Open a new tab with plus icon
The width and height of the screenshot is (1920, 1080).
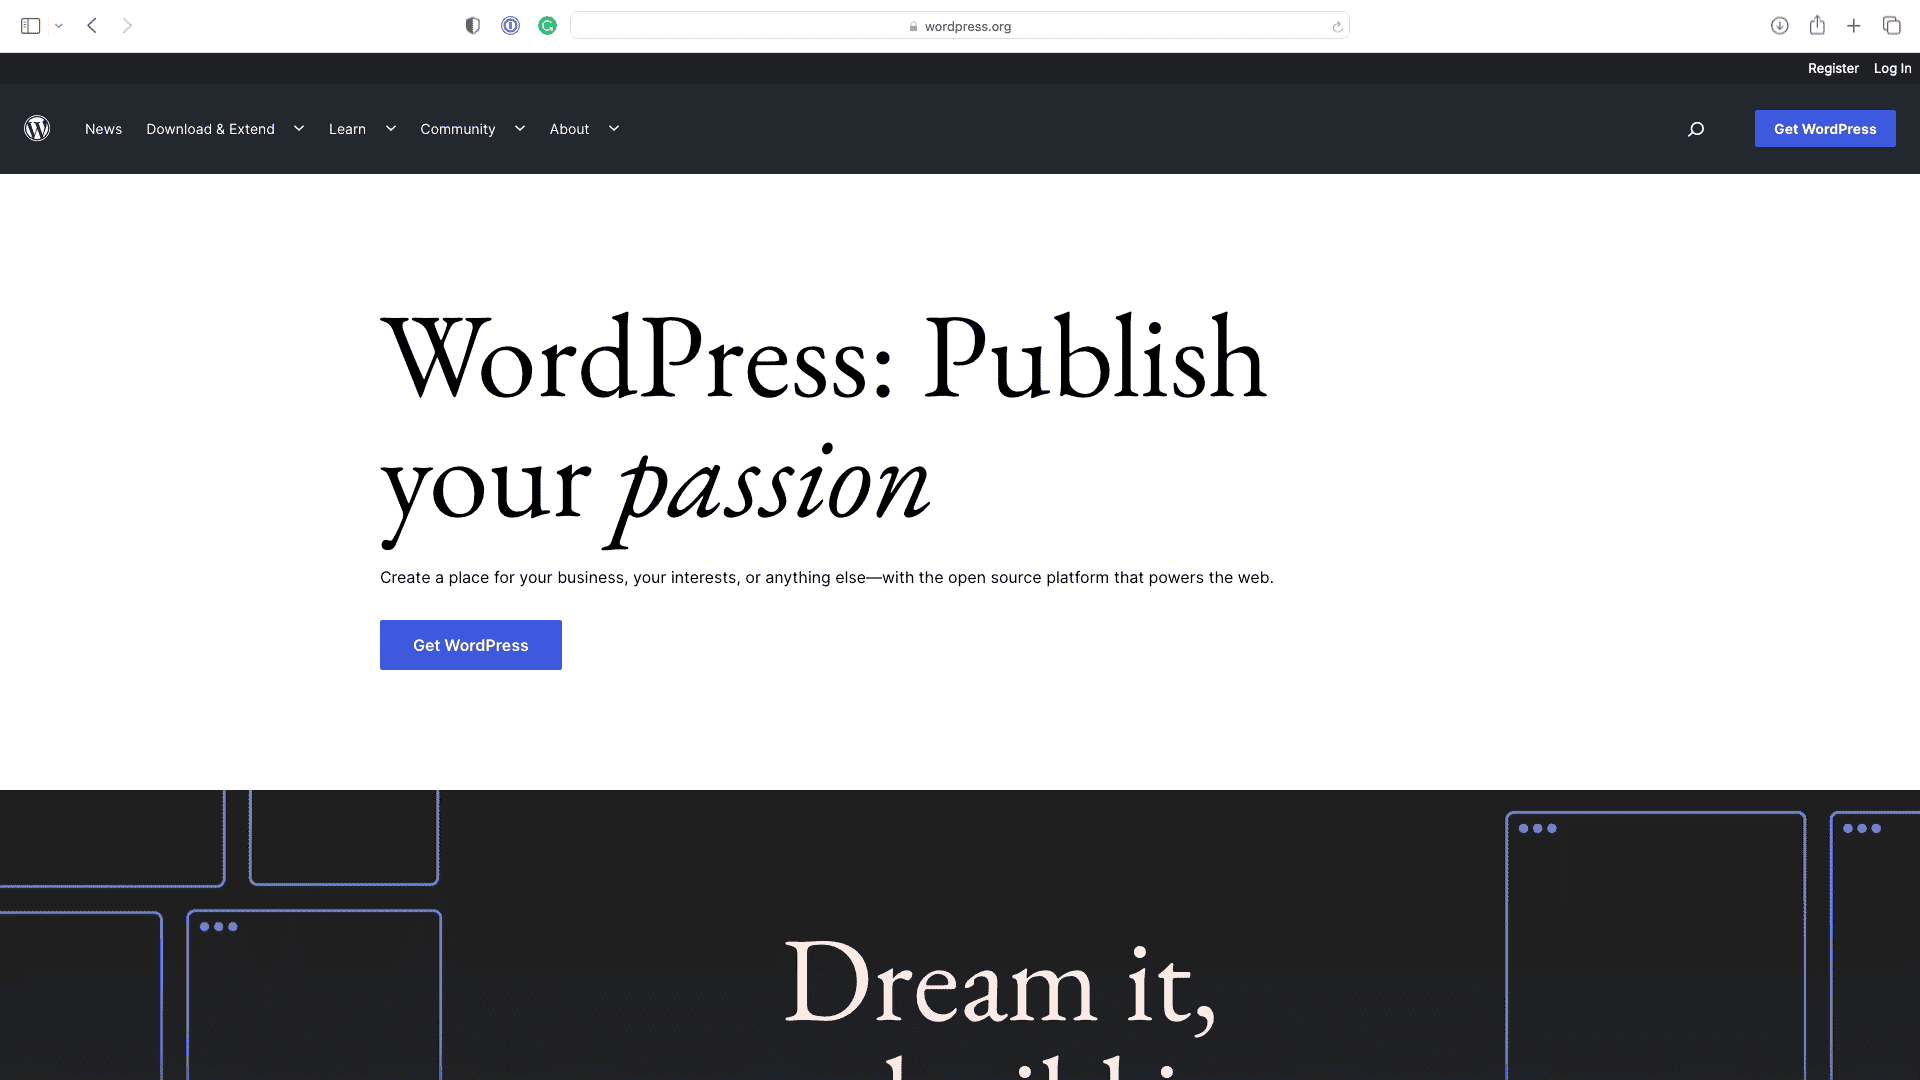point(1854,26)
